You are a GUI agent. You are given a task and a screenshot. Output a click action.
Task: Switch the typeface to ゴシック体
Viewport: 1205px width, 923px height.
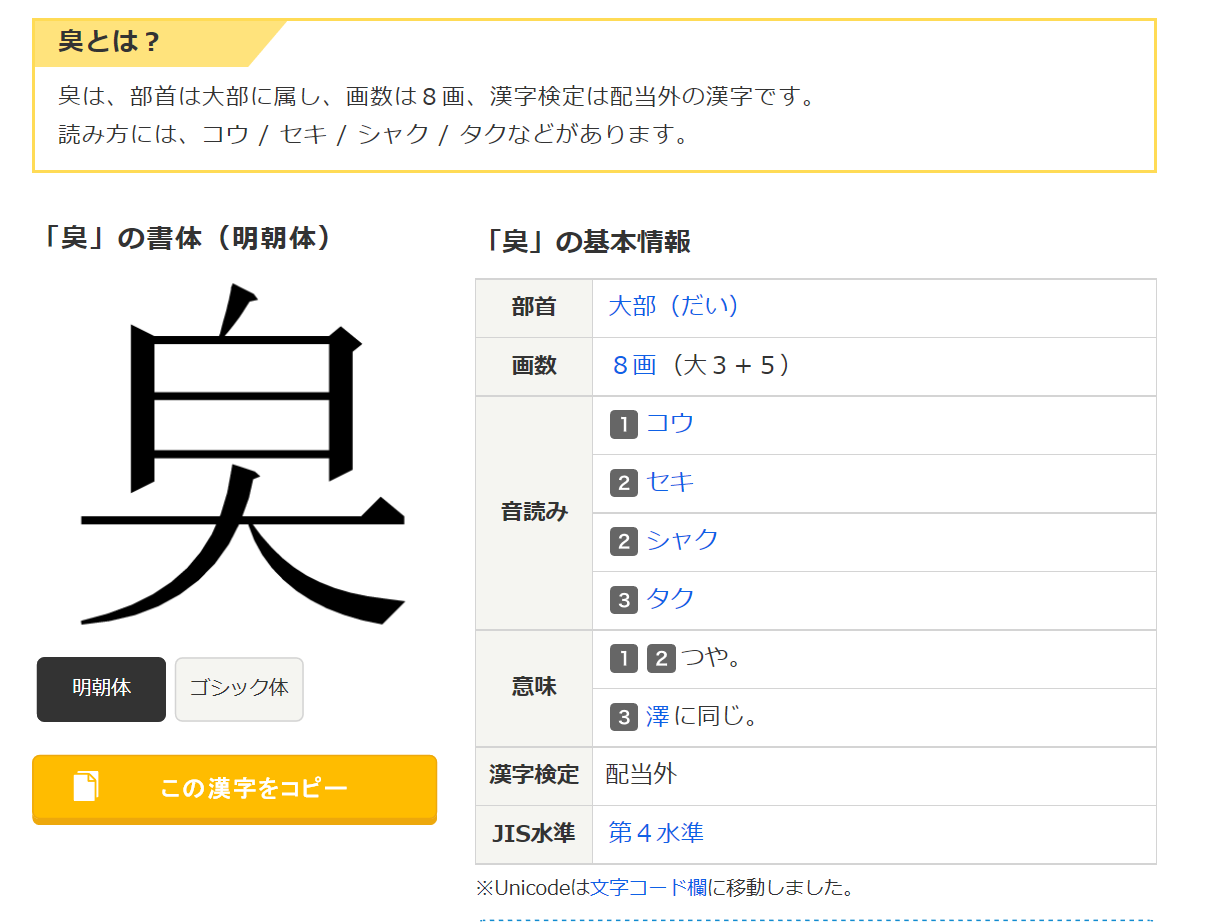pos(239,688)
